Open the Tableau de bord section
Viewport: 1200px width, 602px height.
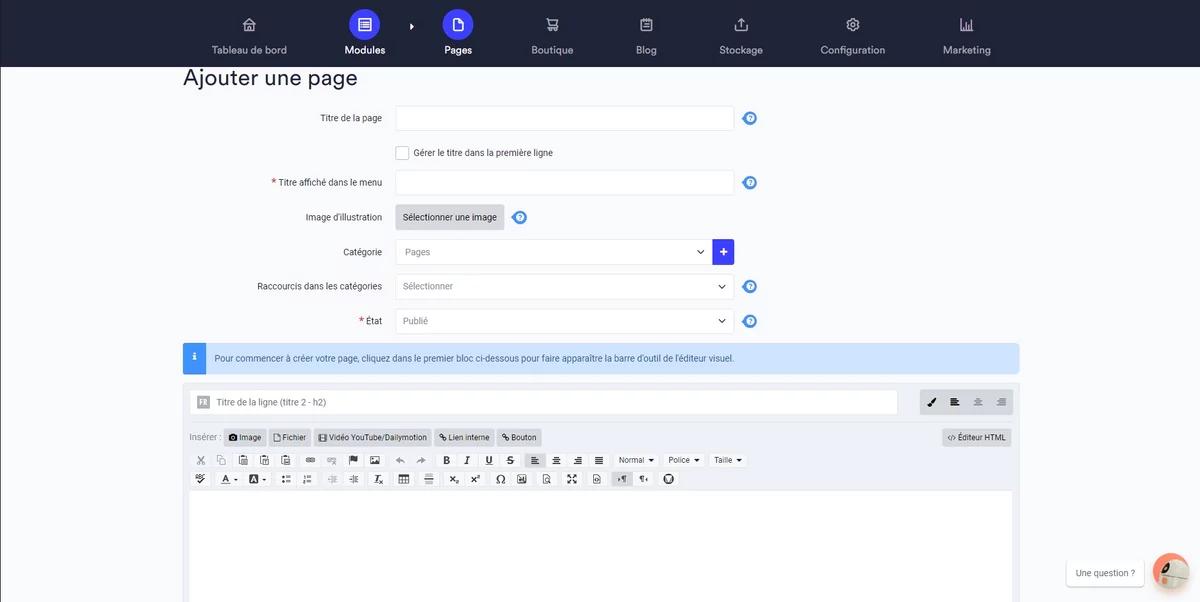click(249, 35)
